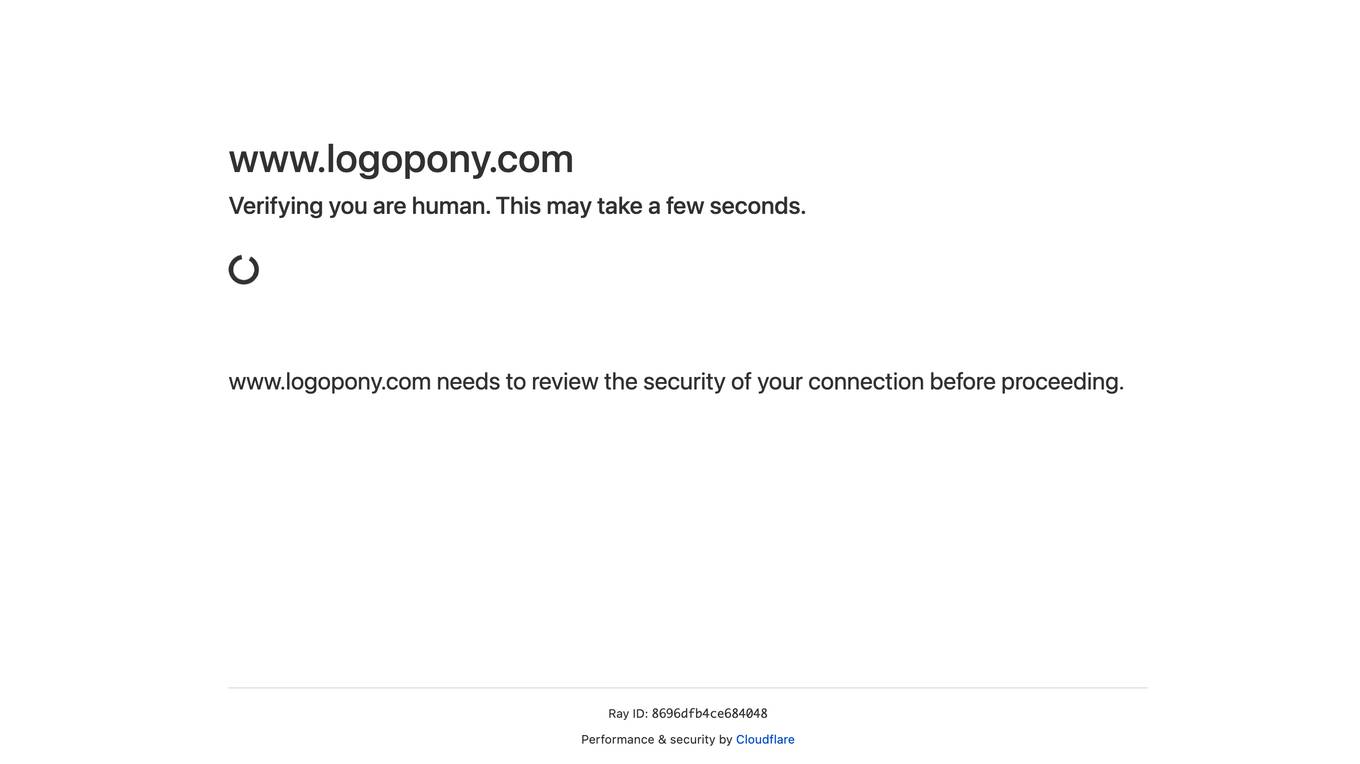This screenshot has width=1360, height=764.
Task: Click the "Performance & security by" text
Action: click(657, 740)
